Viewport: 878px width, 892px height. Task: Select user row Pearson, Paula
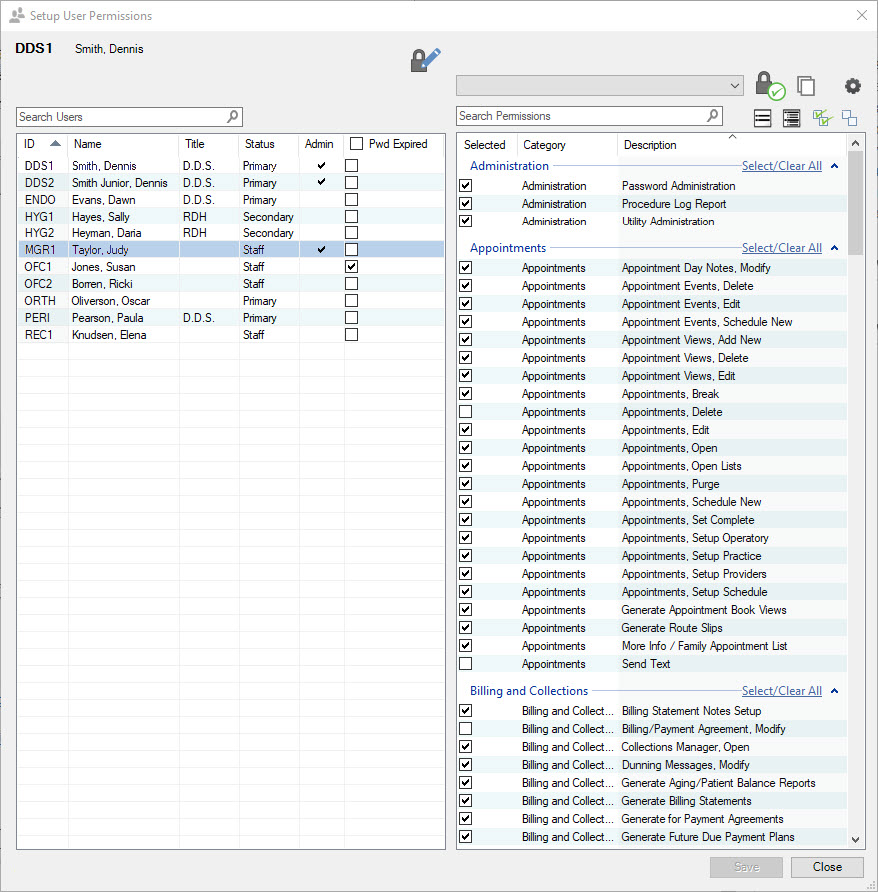point(230,317)
